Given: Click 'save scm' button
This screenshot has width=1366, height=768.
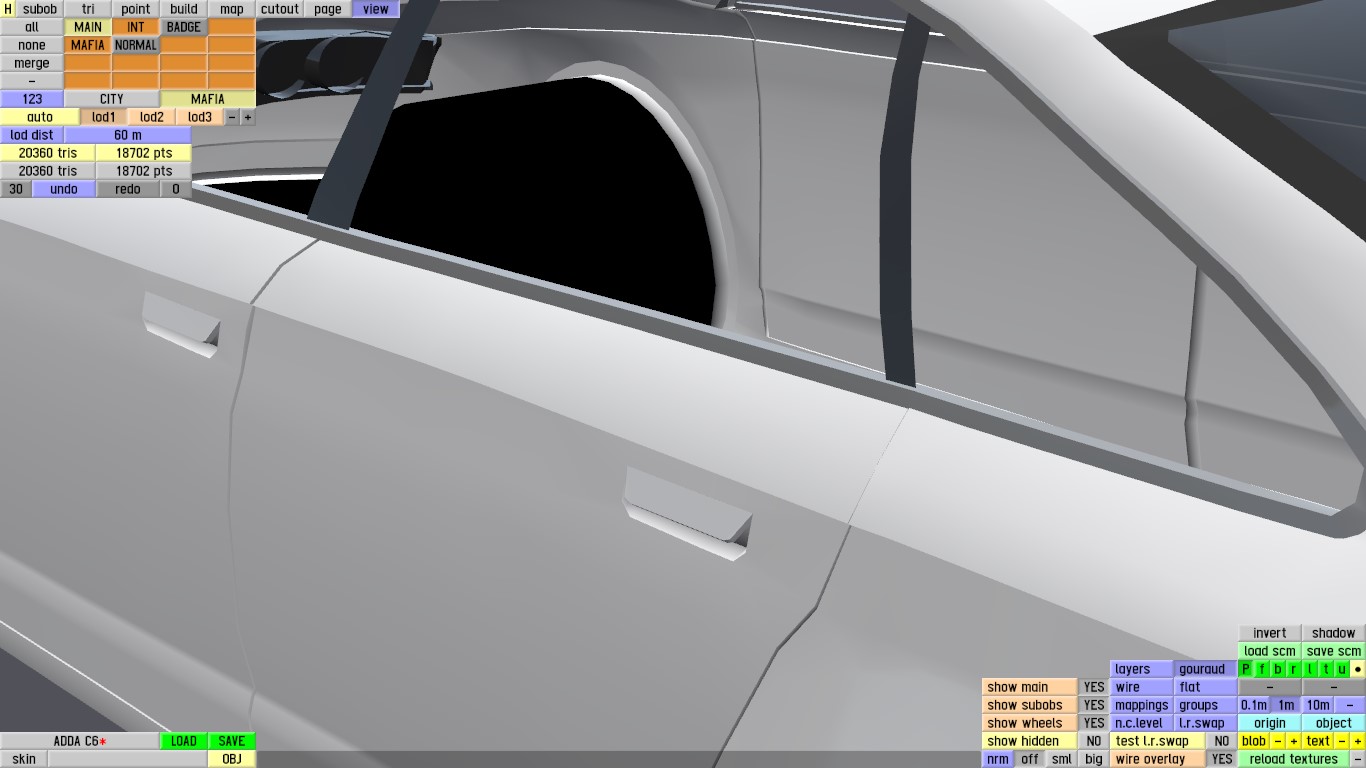Looking at the screenshot, I should tap(1334, 651).
